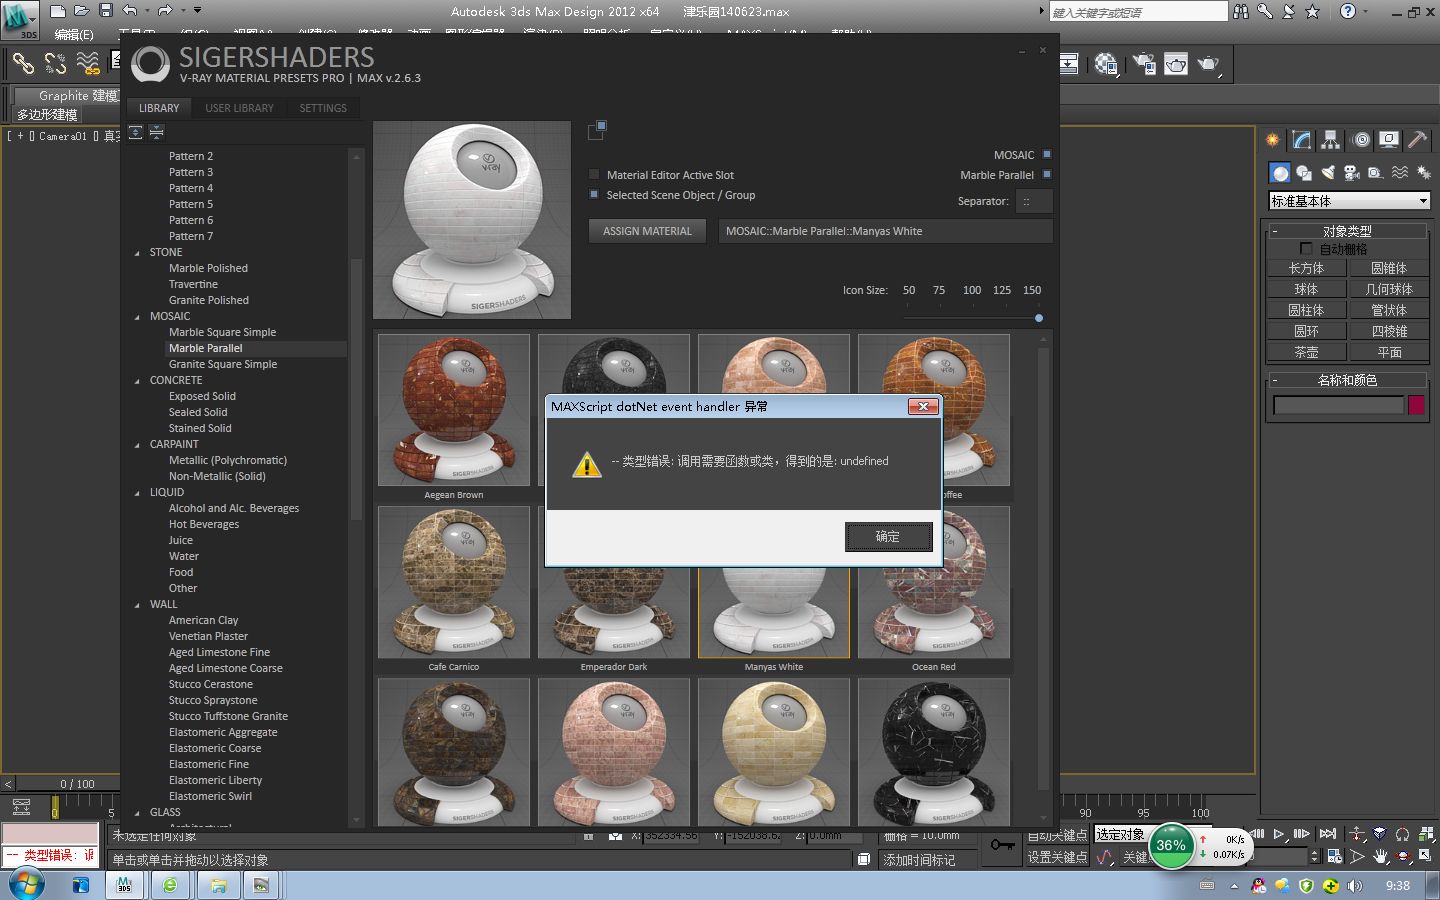Screen dimensions: 1440x900
Task: Click the New Scene icon
Action: click(x=58, y=11)
